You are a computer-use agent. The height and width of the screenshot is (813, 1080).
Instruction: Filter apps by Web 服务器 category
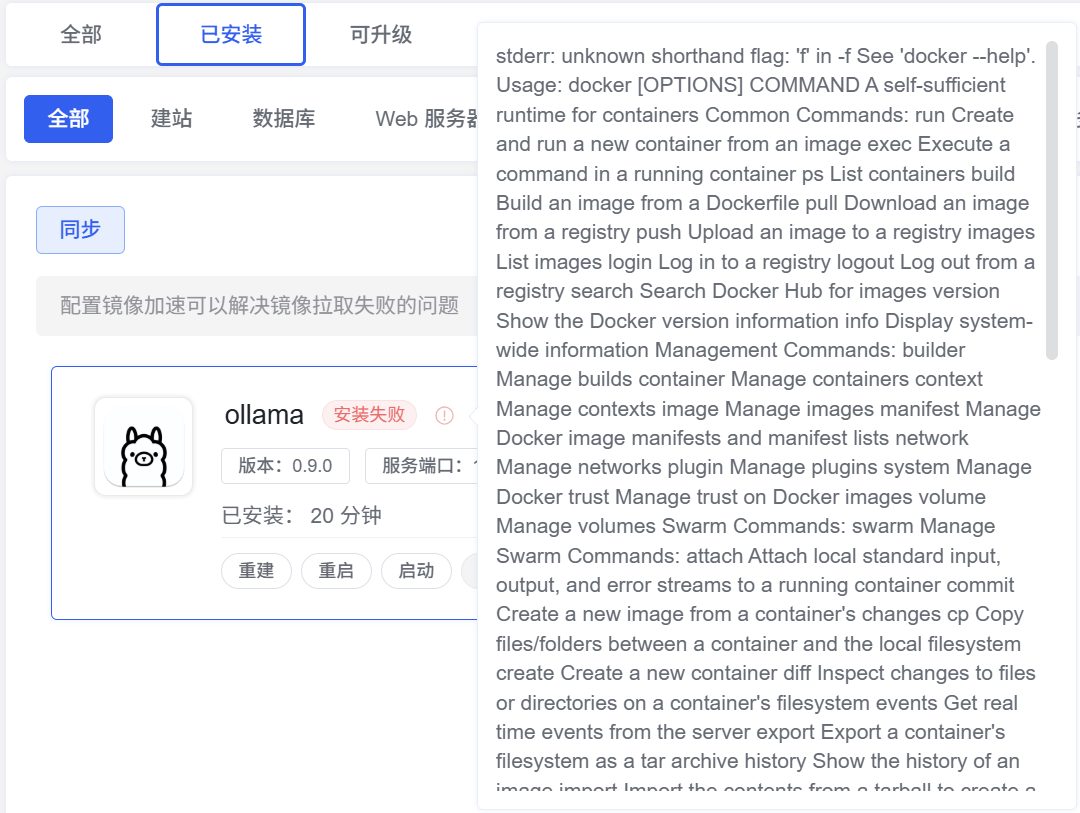point(426,119)
